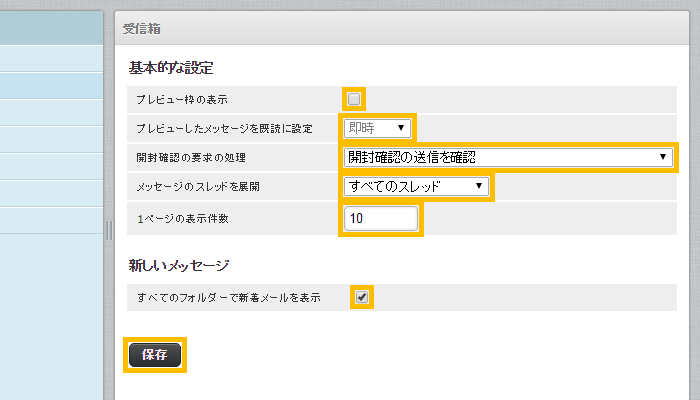Enable the プレビュー枠の表示 checkbox
700x400 pixels.
(354, 99)
